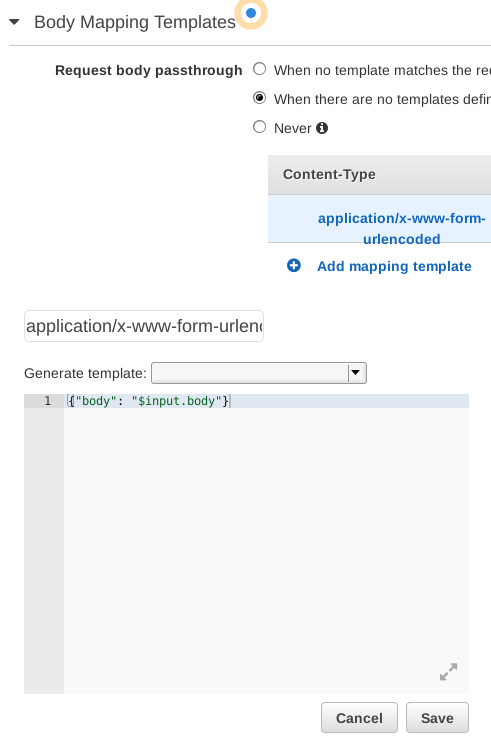Viewport: 491px width, 738px height.
Task: Select 'When no template matches' passthrough option
Action: tap(259, 69)
